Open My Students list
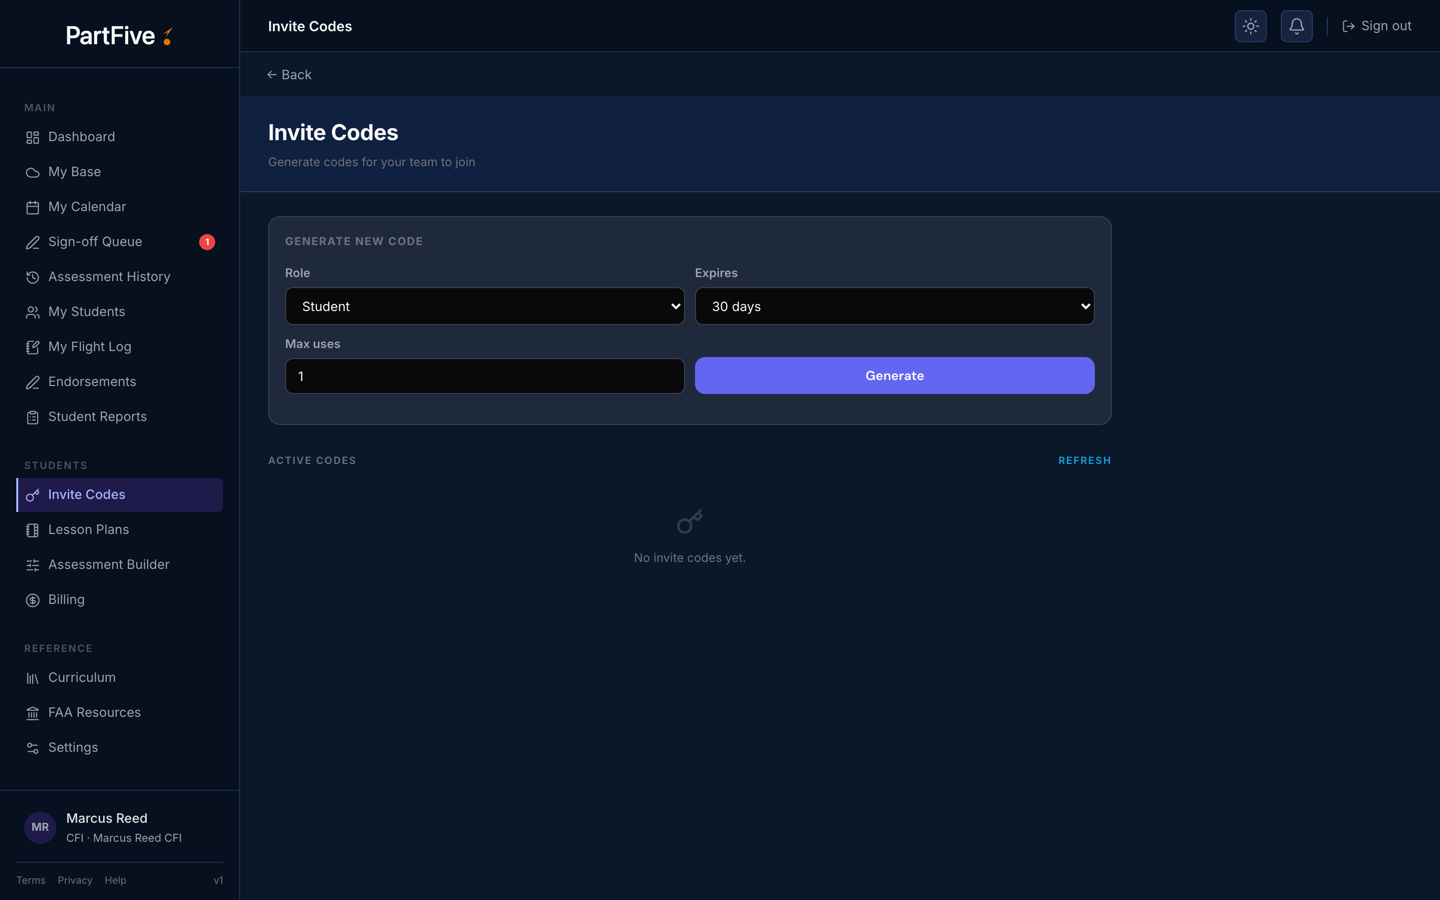Image resolution: width=1440 pixels, height=900 pixels. [x=120, y=312]
